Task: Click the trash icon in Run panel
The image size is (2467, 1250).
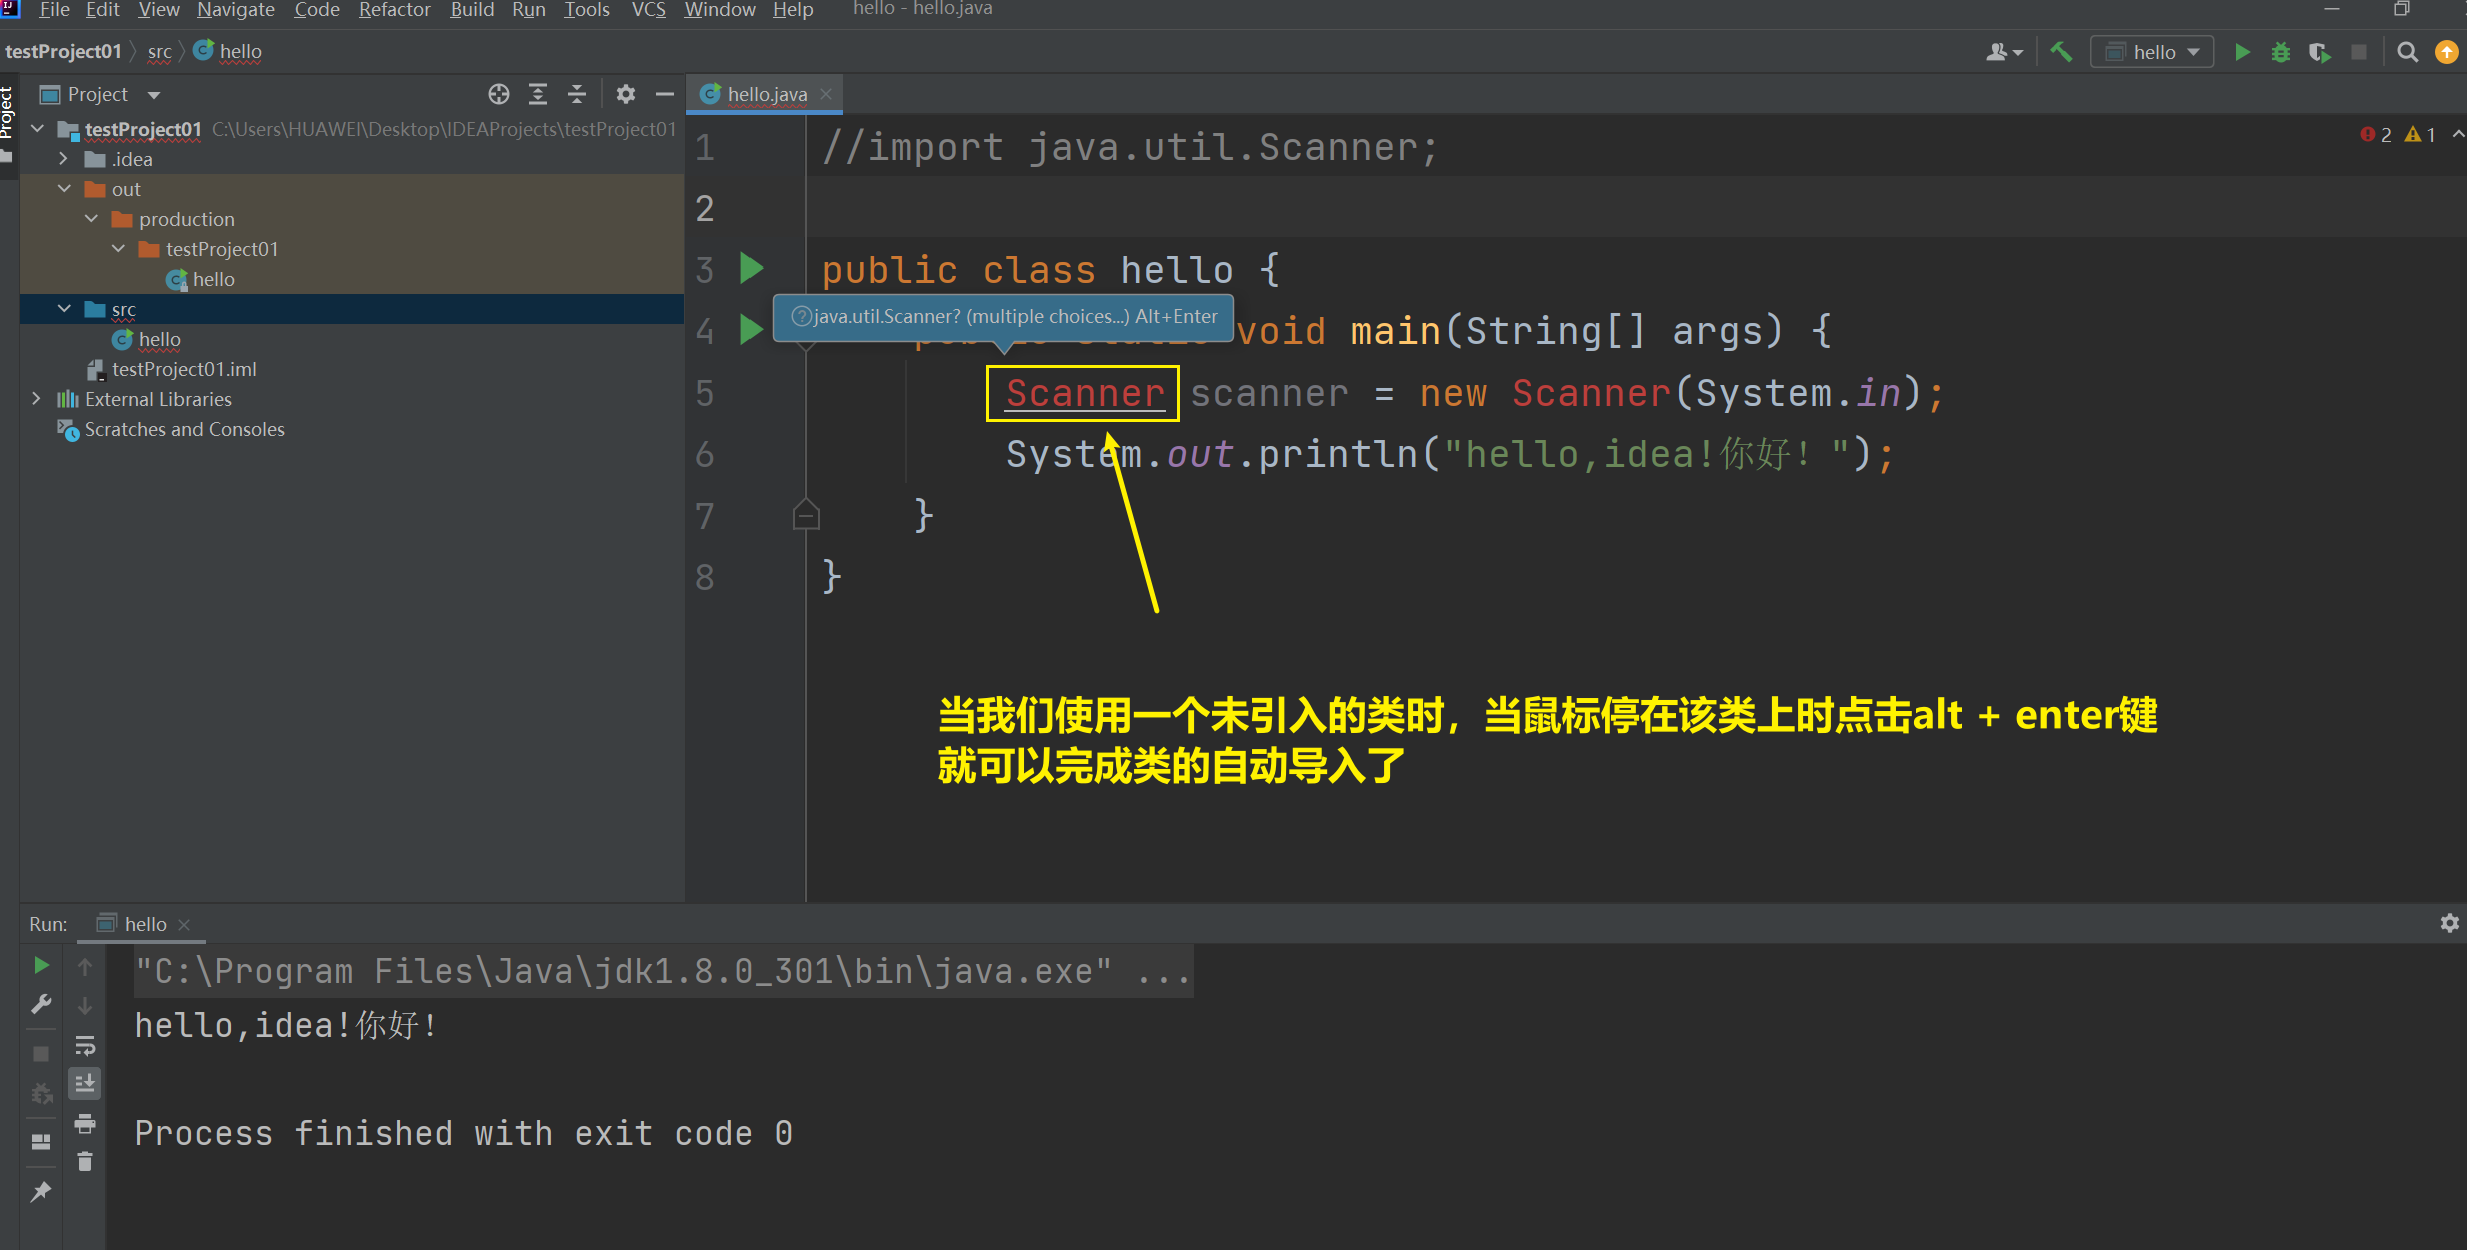Action: tap(85, 1162)
